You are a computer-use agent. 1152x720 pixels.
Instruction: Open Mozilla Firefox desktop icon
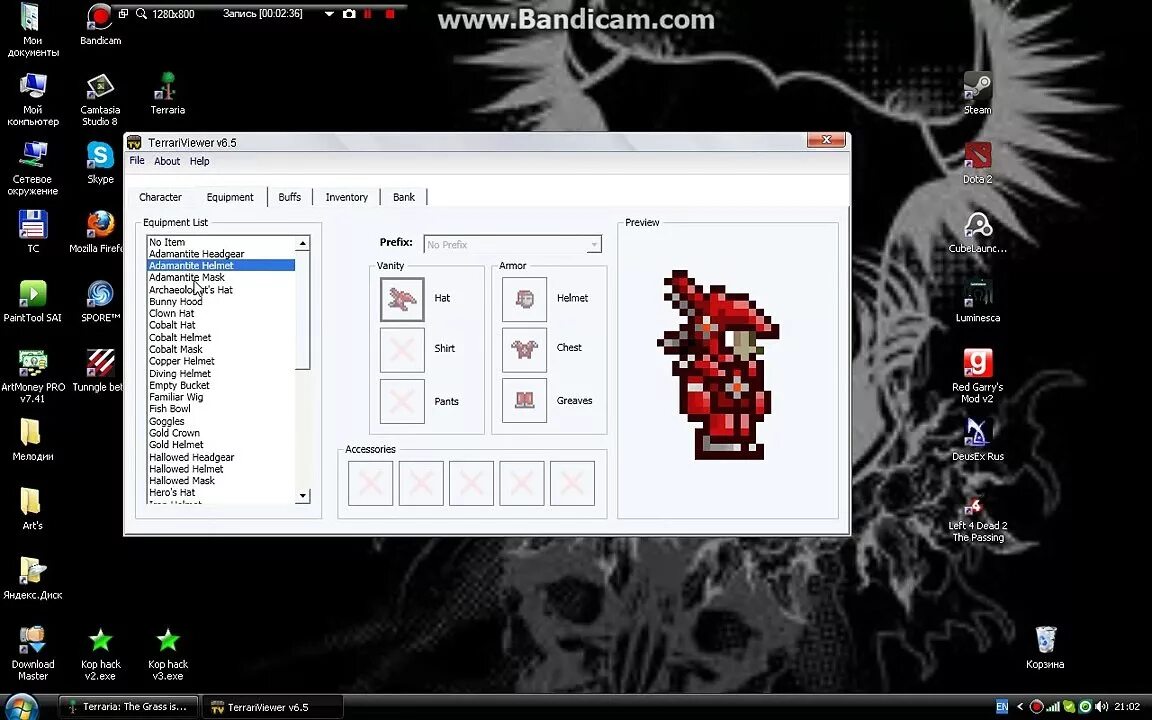tap(98, 232)
